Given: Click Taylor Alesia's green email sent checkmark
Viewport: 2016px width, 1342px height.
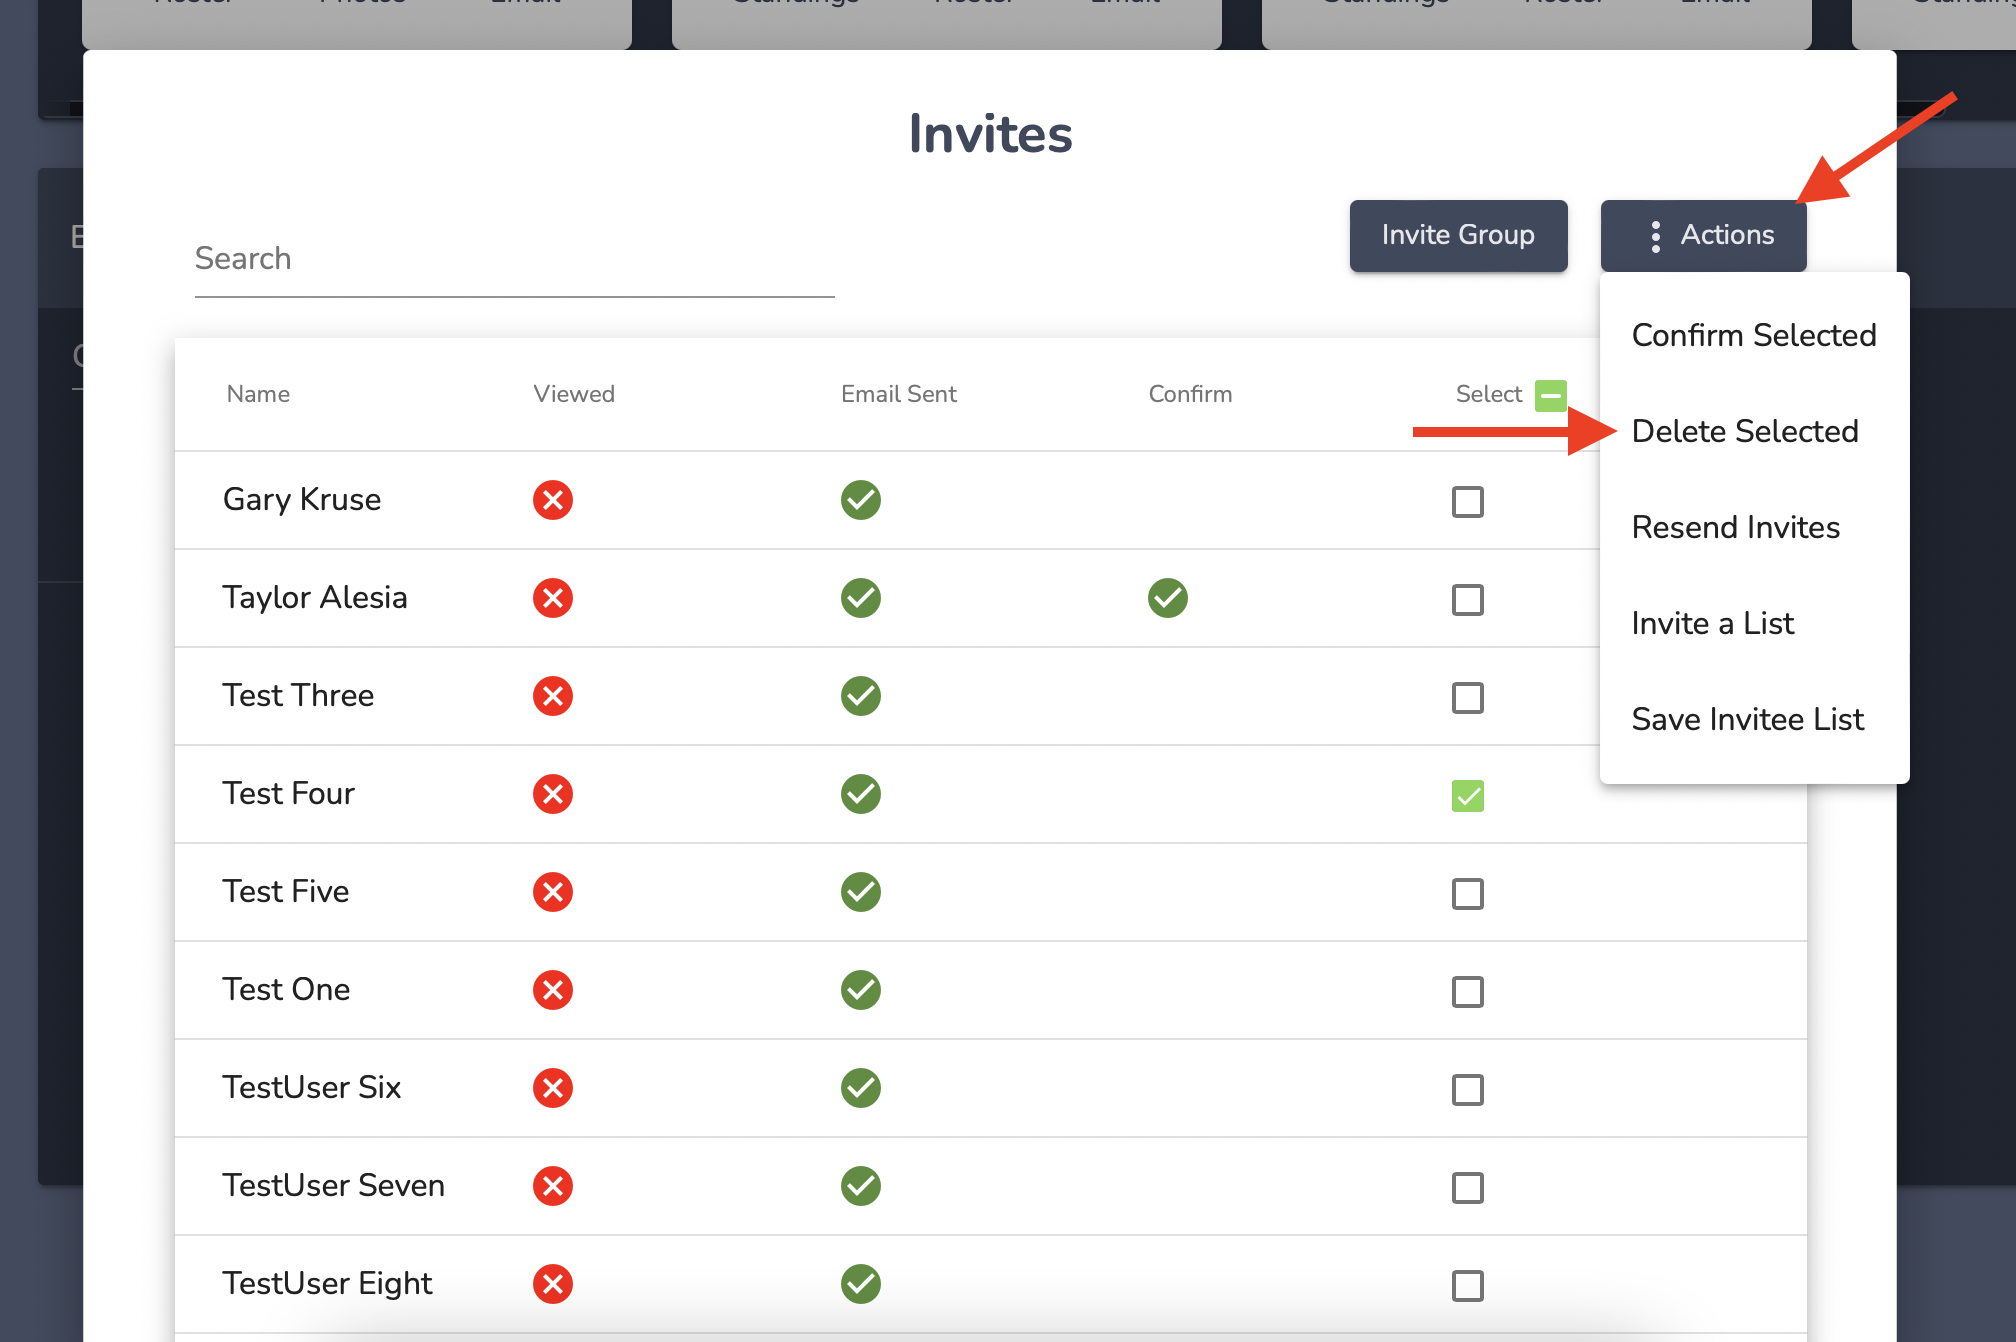Looking at the screenshot, I should click(x=861, y=598).
